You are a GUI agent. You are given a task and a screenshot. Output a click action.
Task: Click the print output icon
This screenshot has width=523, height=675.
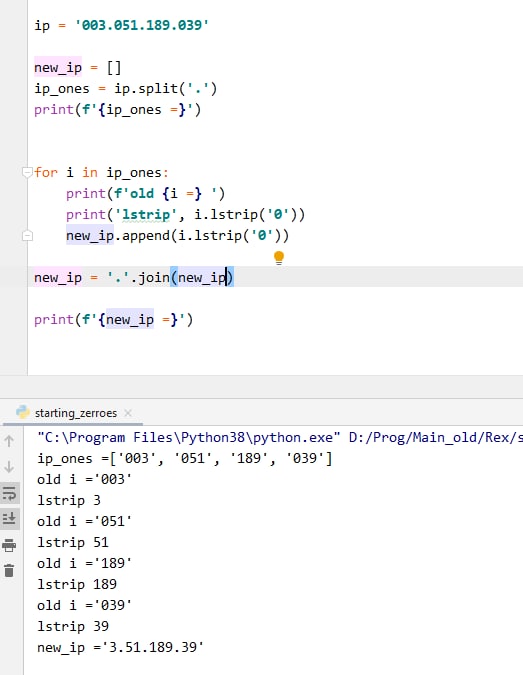[9, 545]
